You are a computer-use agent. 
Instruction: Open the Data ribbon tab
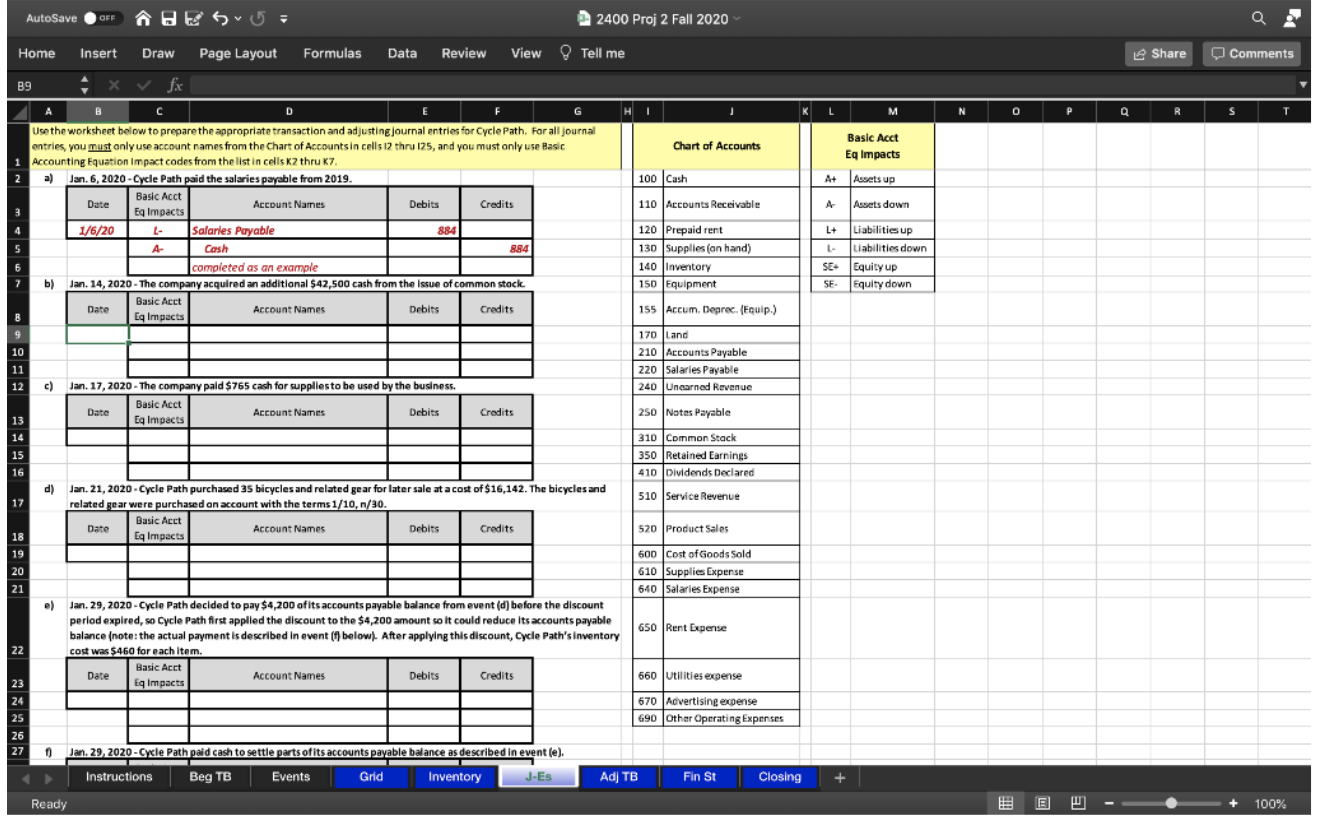(x=402, y=54)
